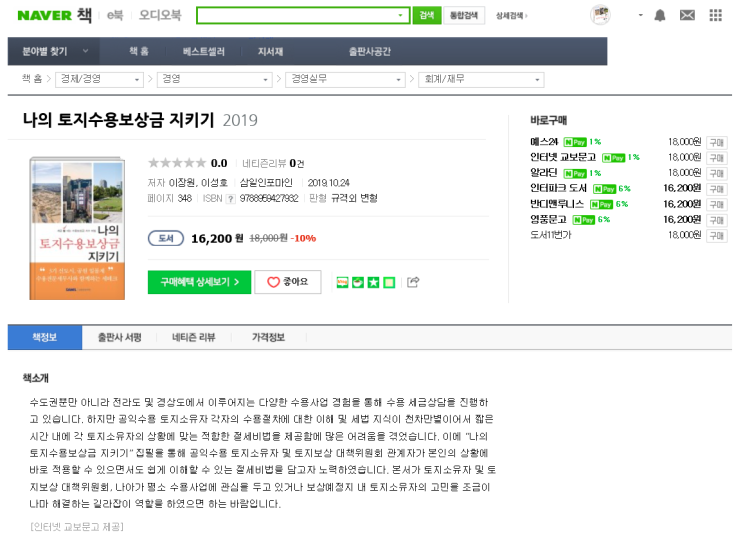The width and height of the screenshot is (743, 542).
Task: Share via the cafe icon
Action: pos(358,283)
